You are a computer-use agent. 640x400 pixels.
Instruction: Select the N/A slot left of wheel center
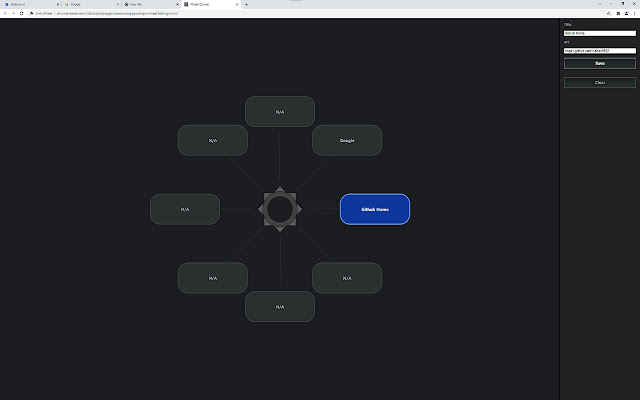[185, 209]
